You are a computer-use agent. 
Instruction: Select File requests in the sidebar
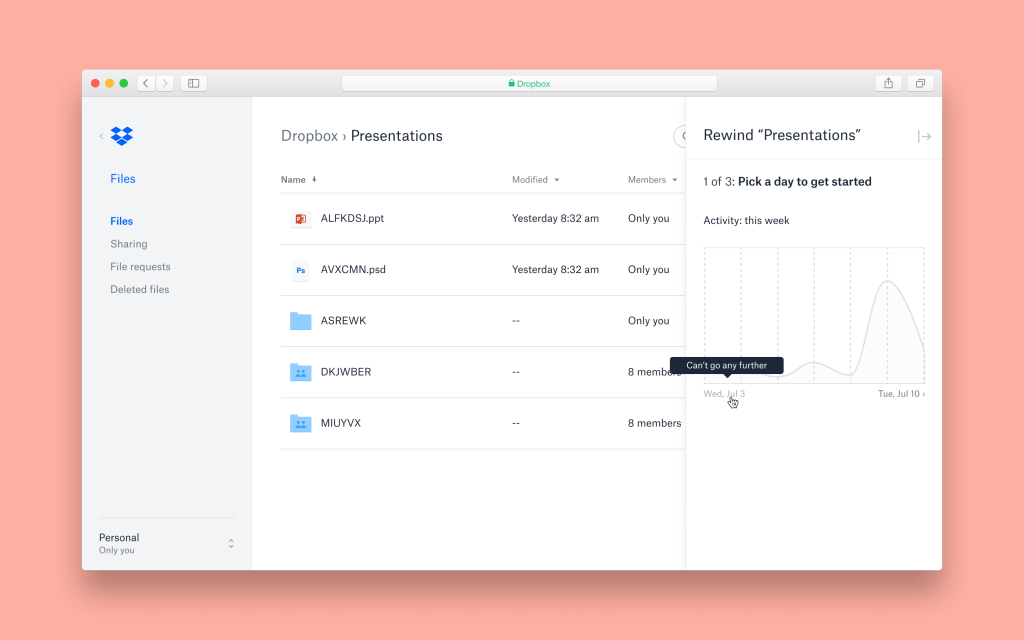[x=140, y=267]
